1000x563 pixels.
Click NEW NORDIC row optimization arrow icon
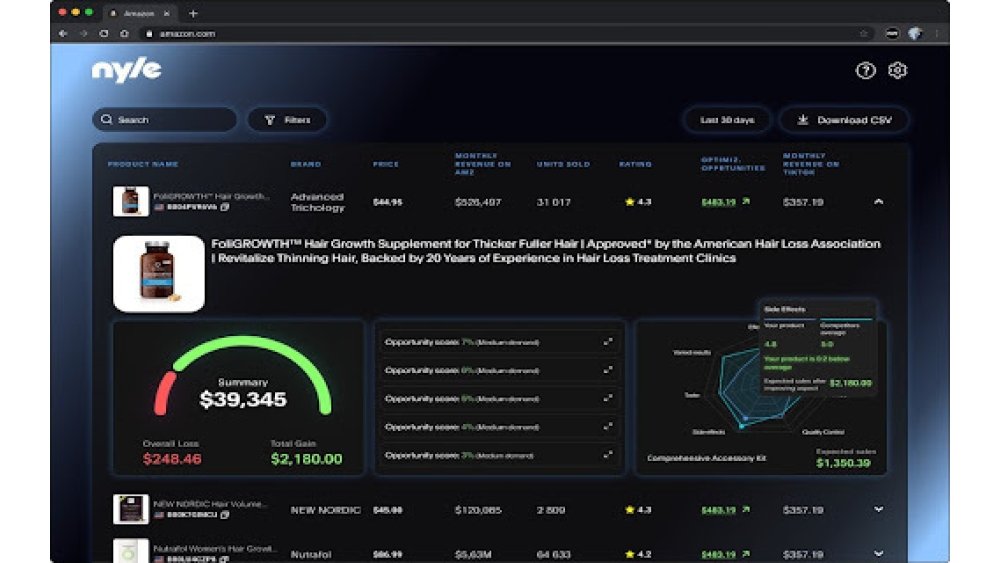point(746,509)
